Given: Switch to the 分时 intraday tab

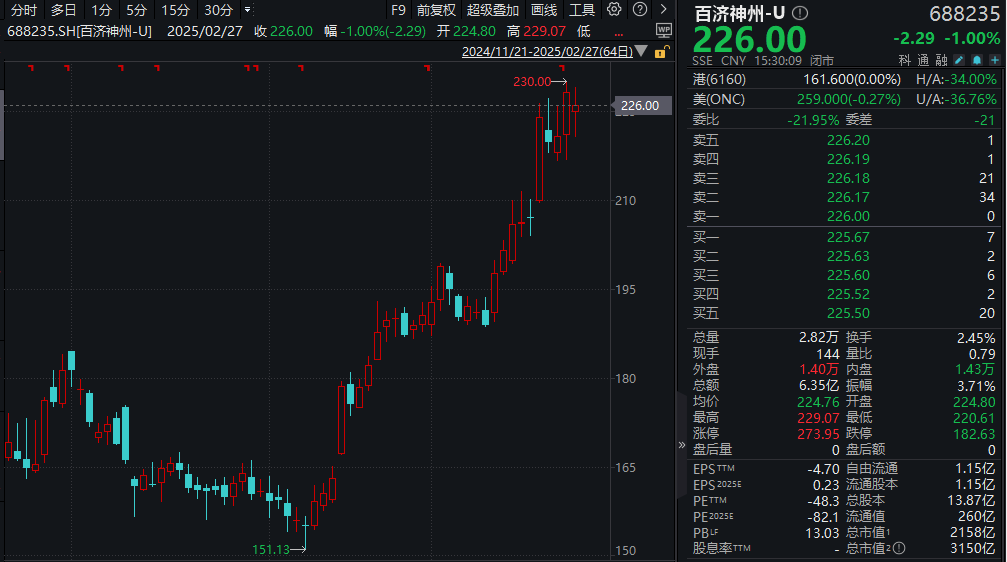Looking at the screenshot, I should (24, 10).
